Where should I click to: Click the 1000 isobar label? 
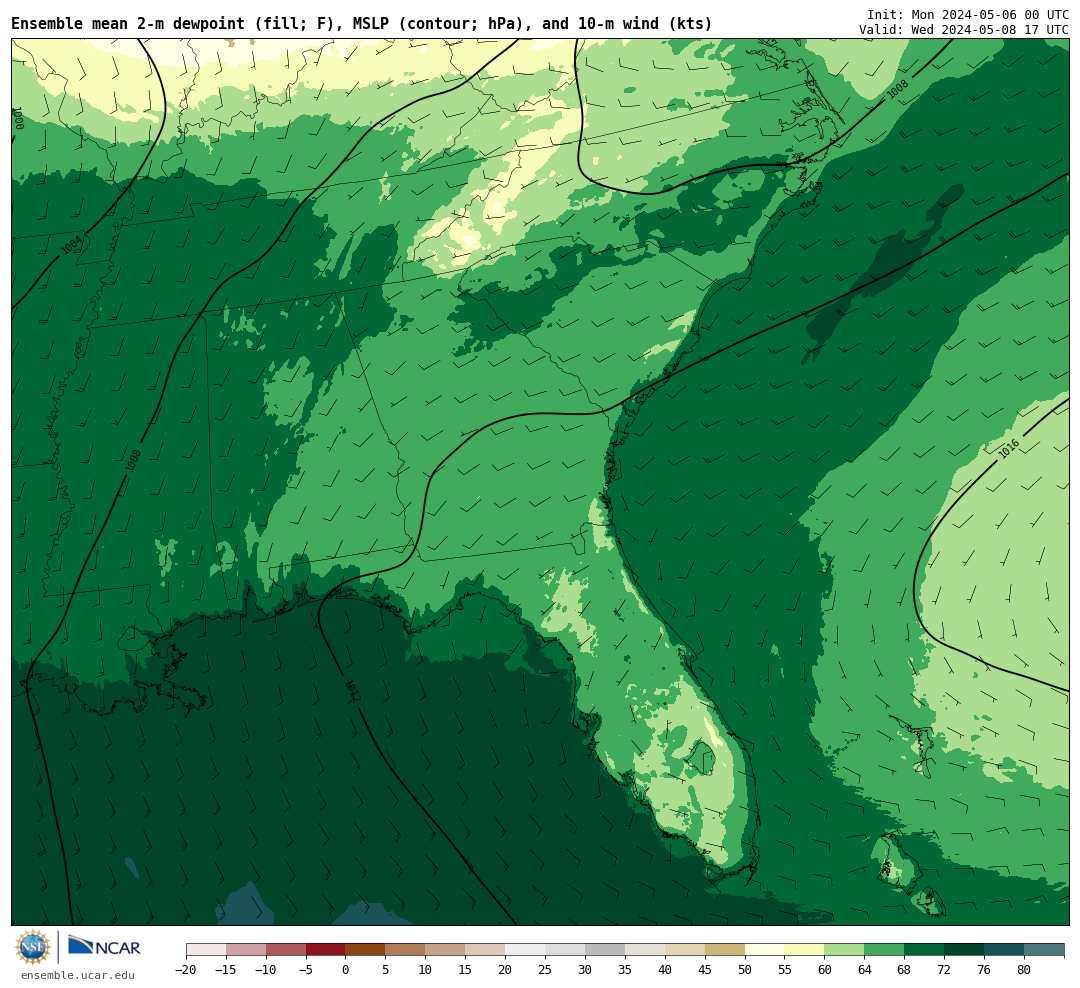(19, 118)
